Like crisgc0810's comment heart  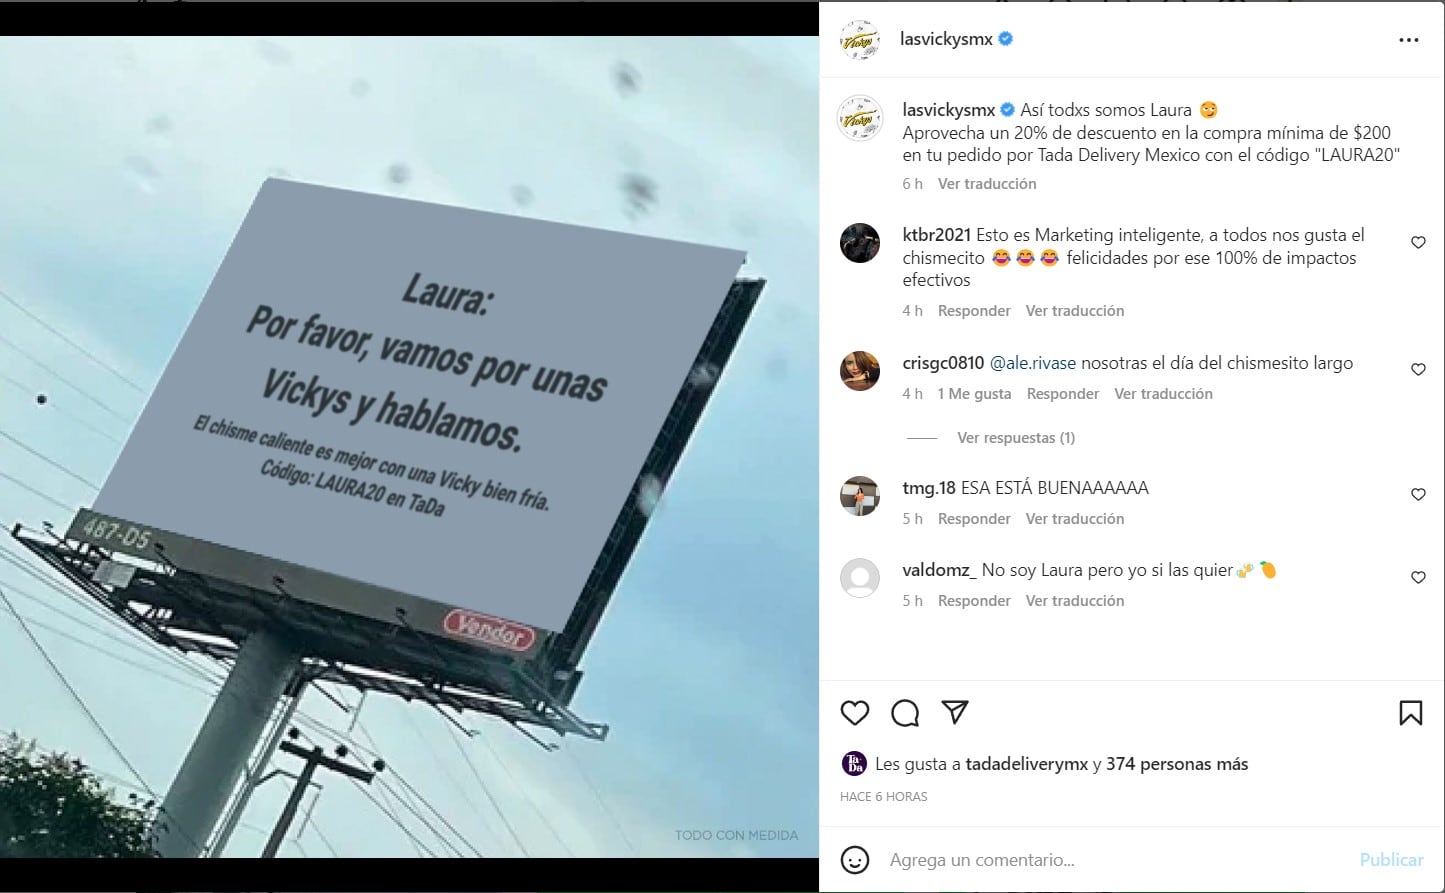[x=1418, y=370]
